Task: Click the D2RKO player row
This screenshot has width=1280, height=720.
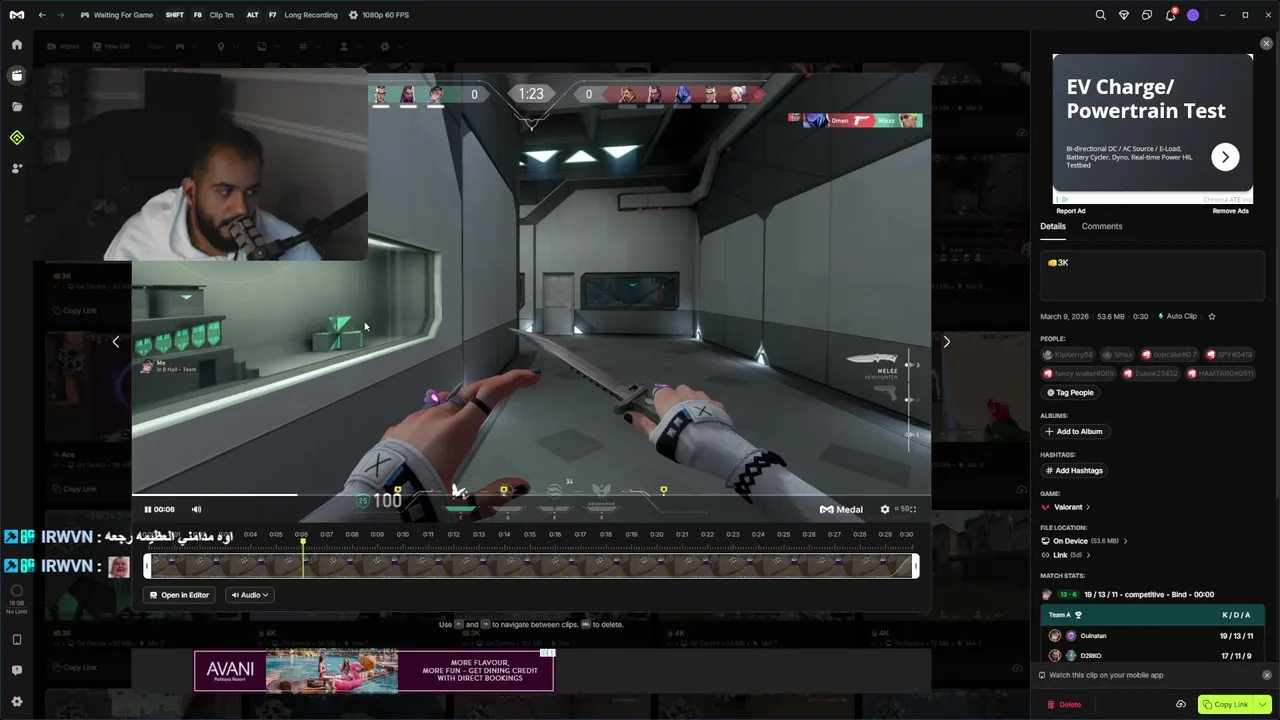Action: pos(1153,656)
